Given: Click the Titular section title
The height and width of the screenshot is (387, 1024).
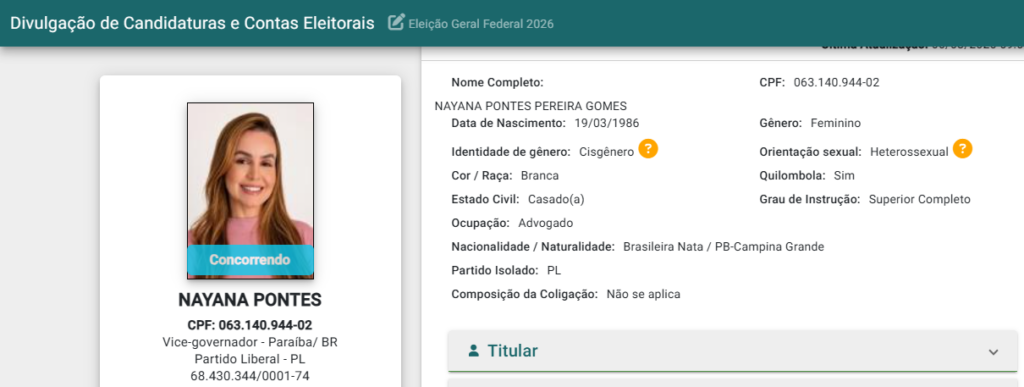Looking at the screenshot, I should click(x=513, y=351).
